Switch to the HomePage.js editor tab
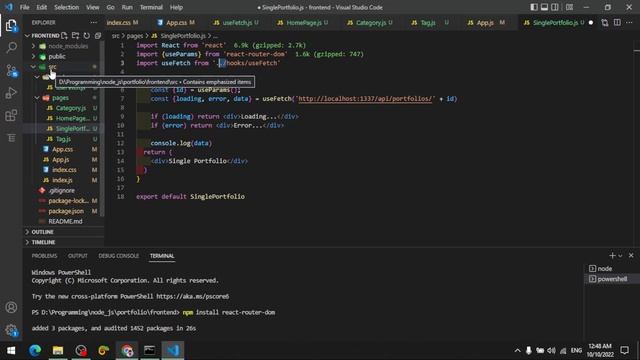The height and width of the screenshot is (360, 640). pyautogui.click(x=303, y=23)
